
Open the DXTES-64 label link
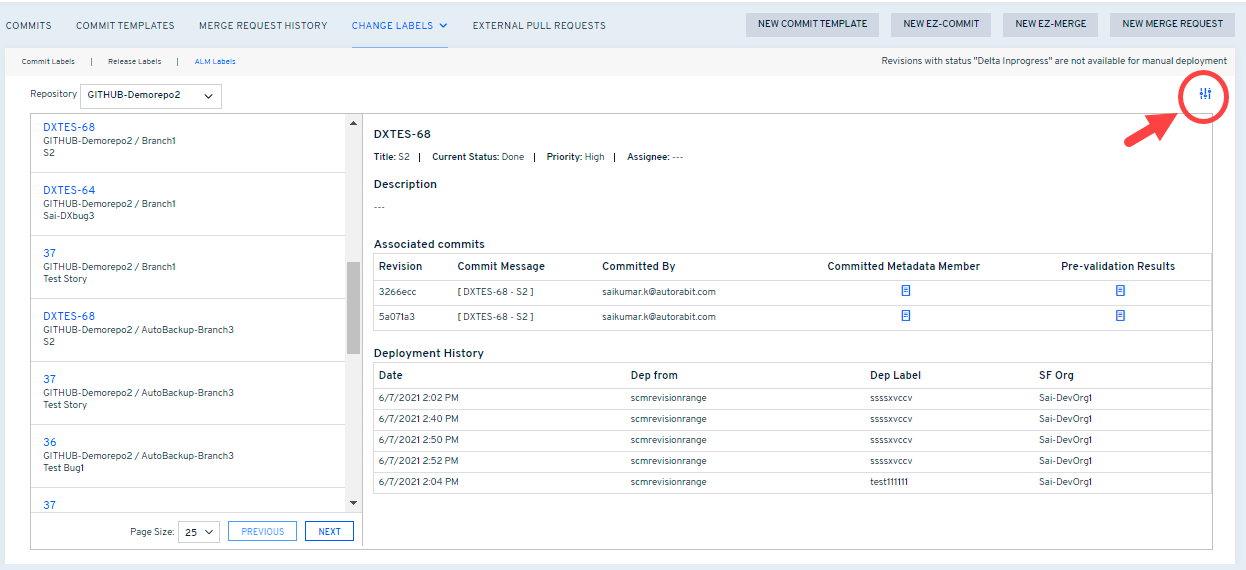tap(69, 190)
